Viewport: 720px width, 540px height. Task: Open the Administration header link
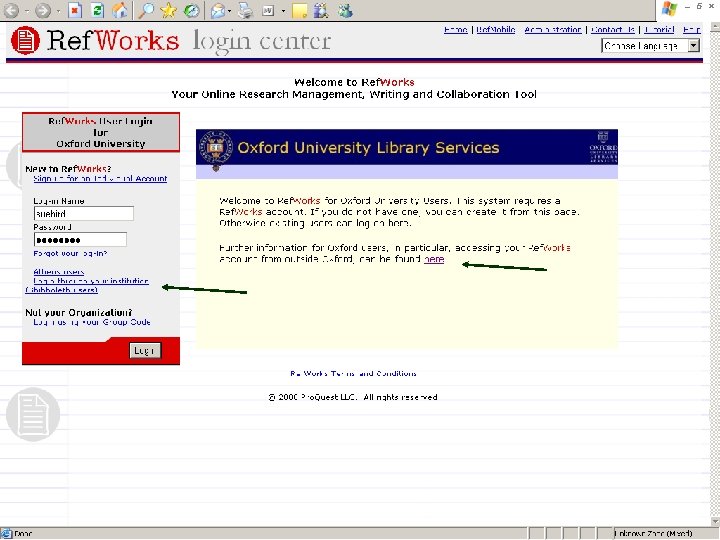(553, 30)
